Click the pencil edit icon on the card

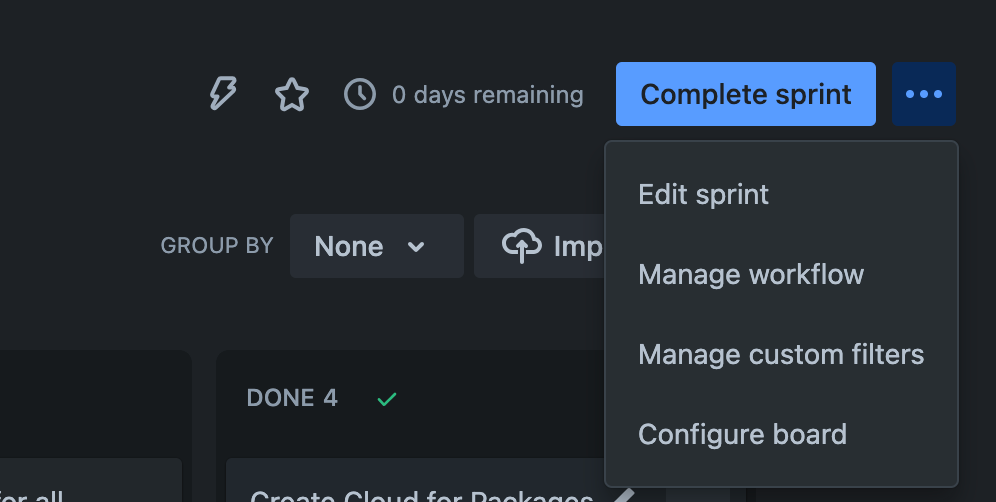coord(624,496)
